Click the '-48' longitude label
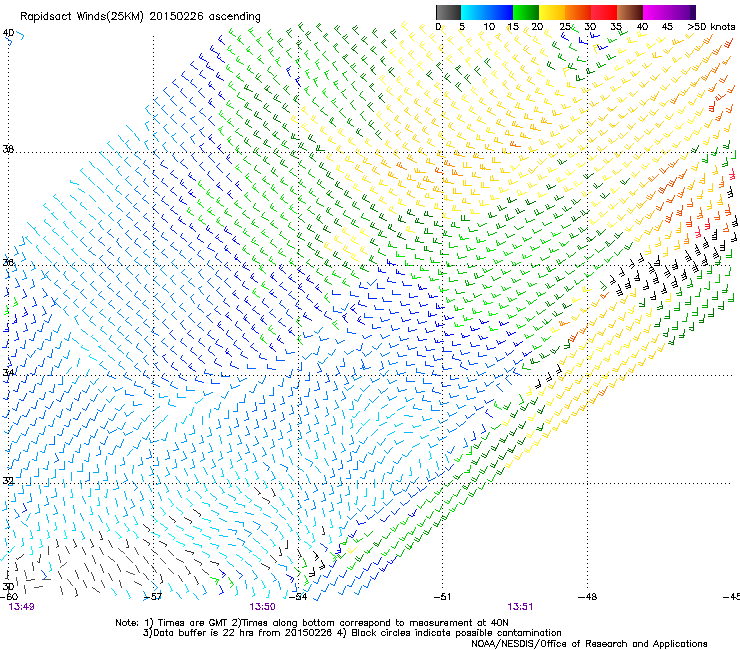740x650 pixels. tap(588, 597)
